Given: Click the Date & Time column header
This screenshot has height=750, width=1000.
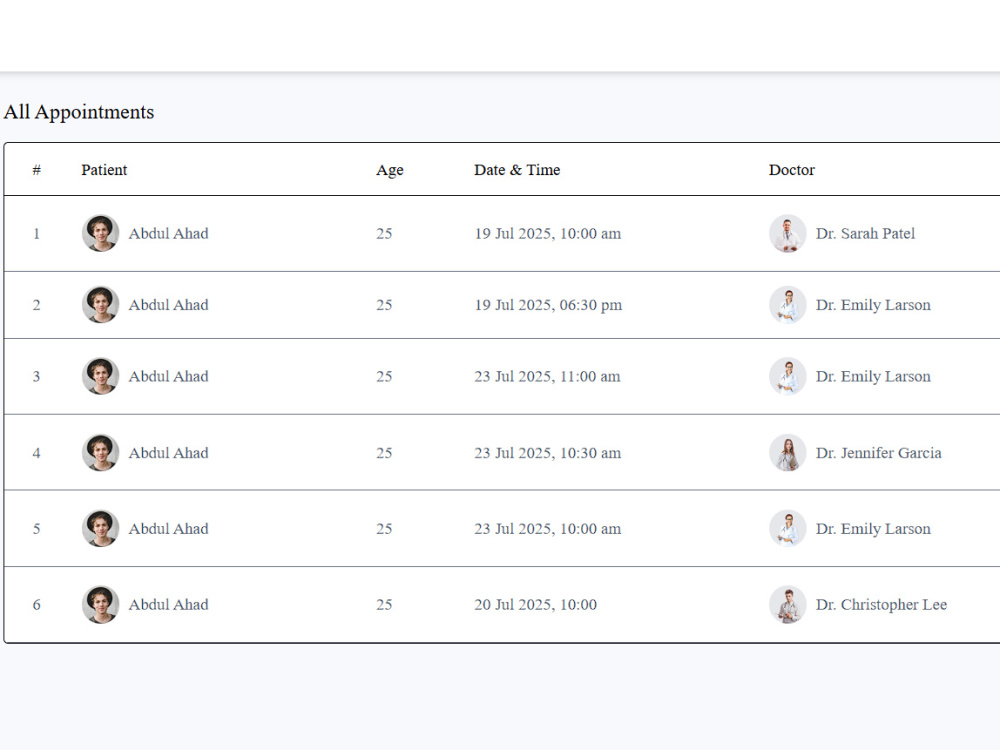Looking at the screenshot, I should pos(517,170).
